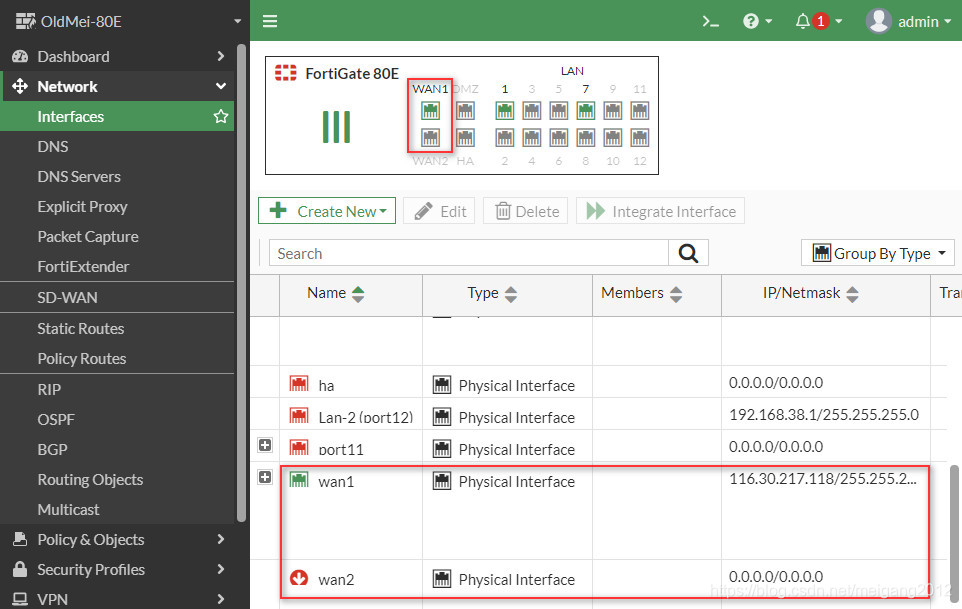Click the Edit button
The height and width of the screenshot is (609, 962).
pyautogui.click(x=439, y=211)
